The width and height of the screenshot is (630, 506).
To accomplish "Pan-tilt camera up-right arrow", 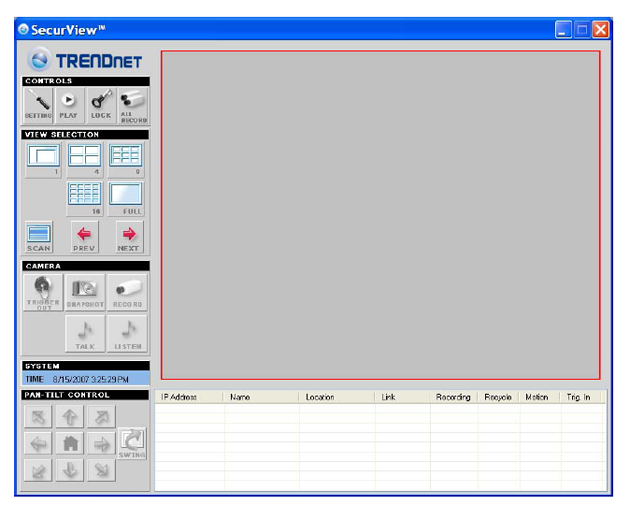I will (102, 416).
